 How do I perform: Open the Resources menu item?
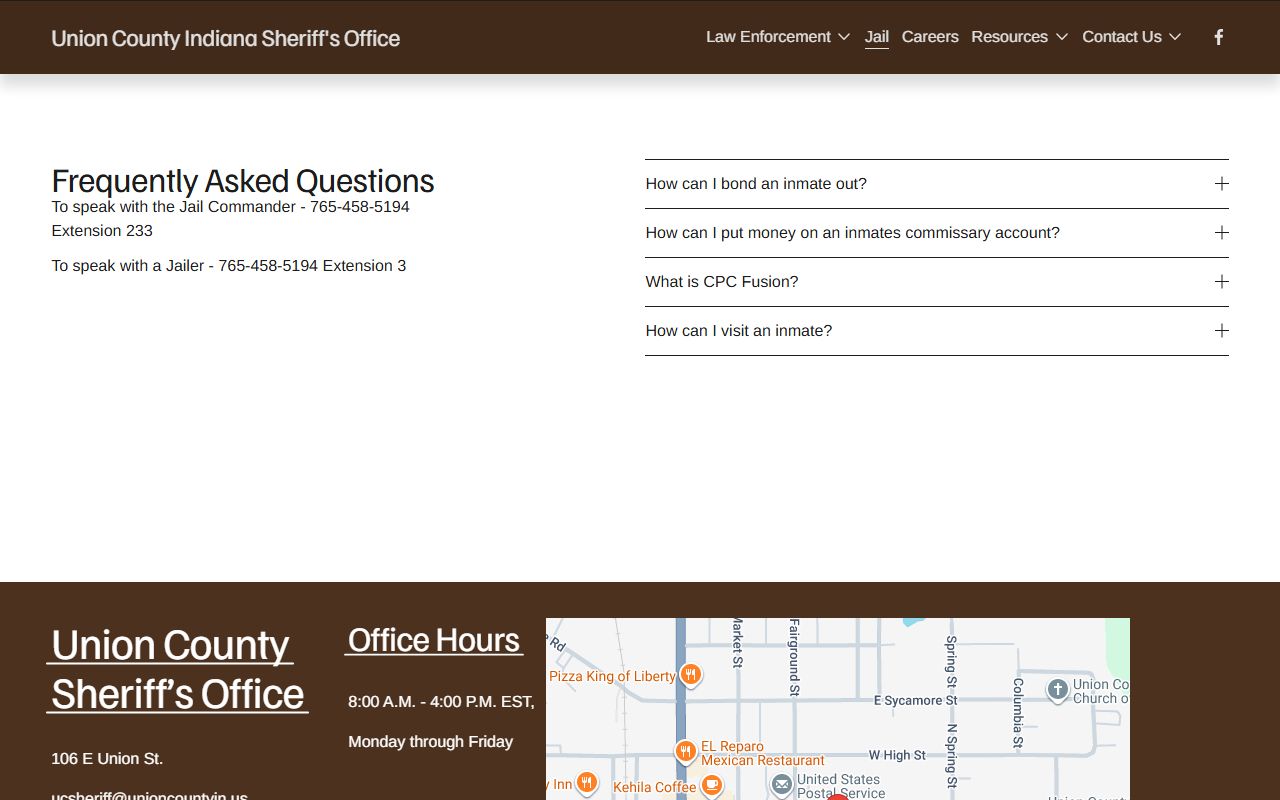1009,37
